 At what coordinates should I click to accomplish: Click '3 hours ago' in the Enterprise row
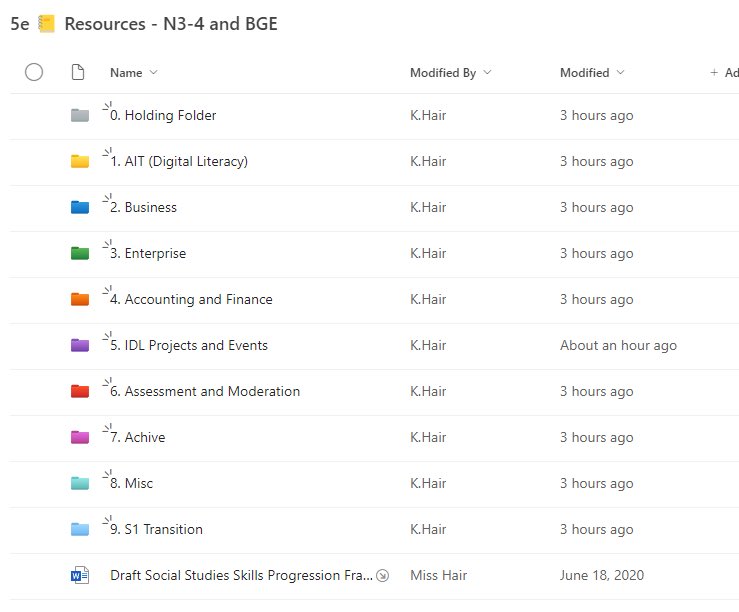597,253
